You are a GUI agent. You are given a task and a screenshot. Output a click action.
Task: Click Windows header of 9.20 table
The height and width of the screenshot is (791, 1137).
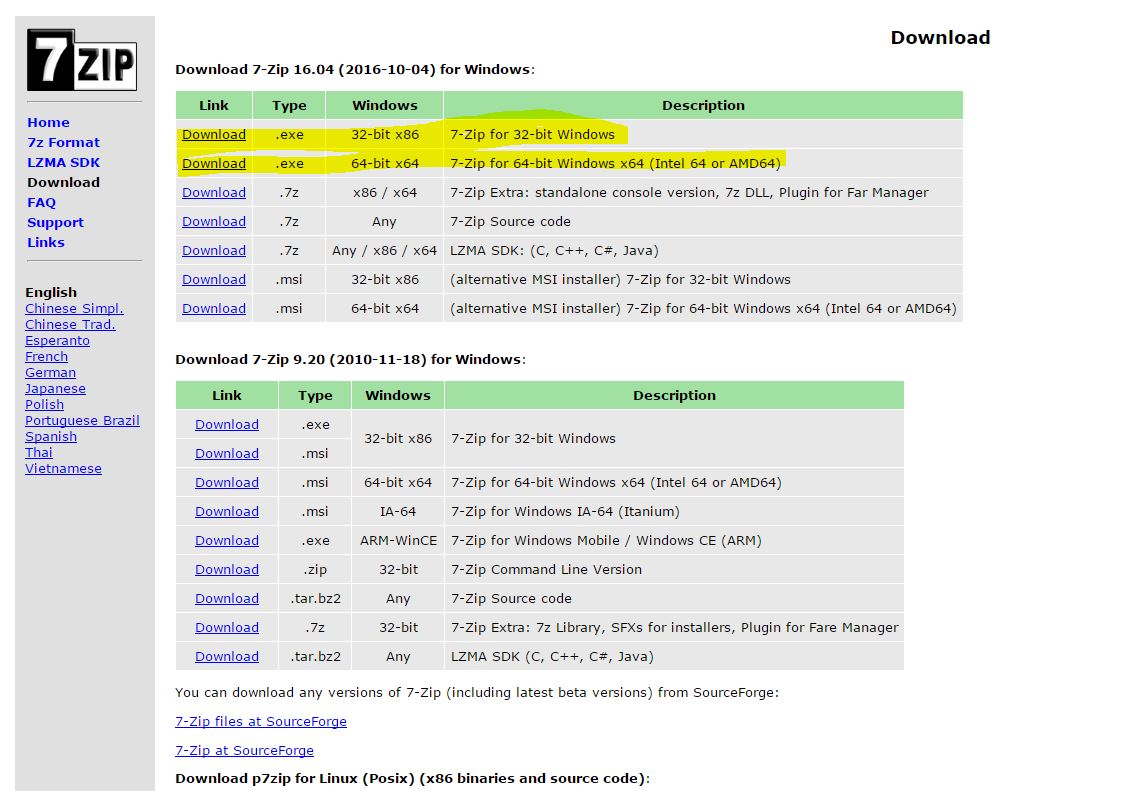[398, 396]
